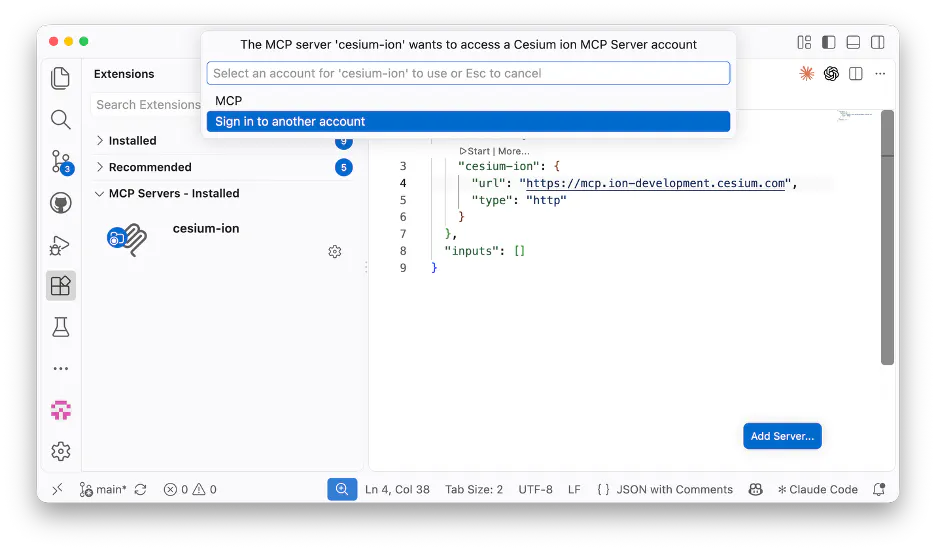Viewport: 936px width, 552px height.
Task: Open the Explorer files icon
Action: tap(60, 78)
